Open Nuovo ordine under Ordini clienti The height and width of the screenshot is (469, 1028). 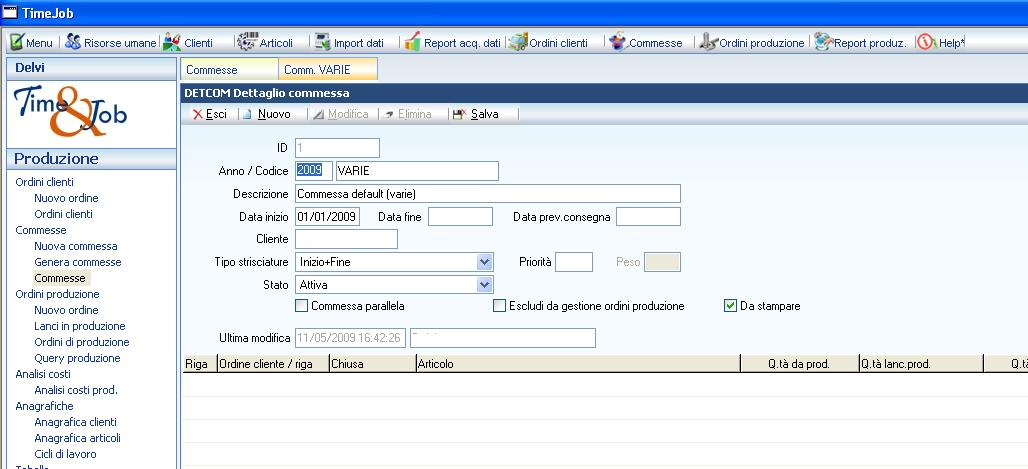click(66, 198)
